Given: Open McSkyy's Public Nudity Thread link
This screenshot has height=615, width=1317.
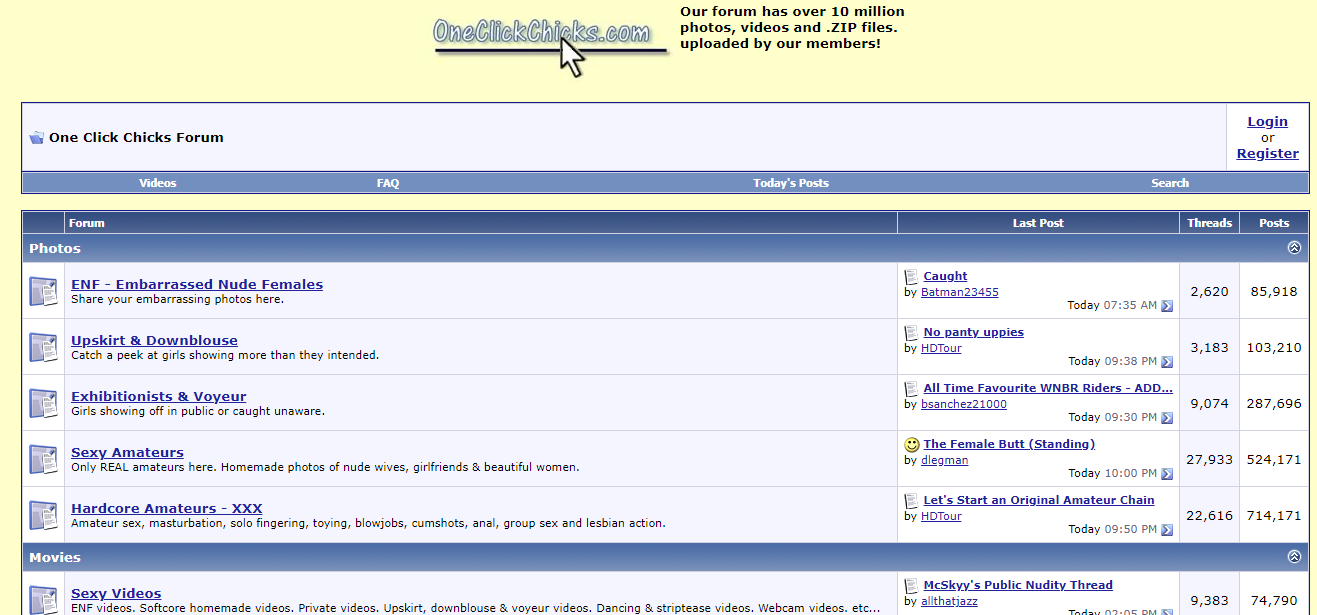Looking at the screenshot, I should click(1017, 585).
